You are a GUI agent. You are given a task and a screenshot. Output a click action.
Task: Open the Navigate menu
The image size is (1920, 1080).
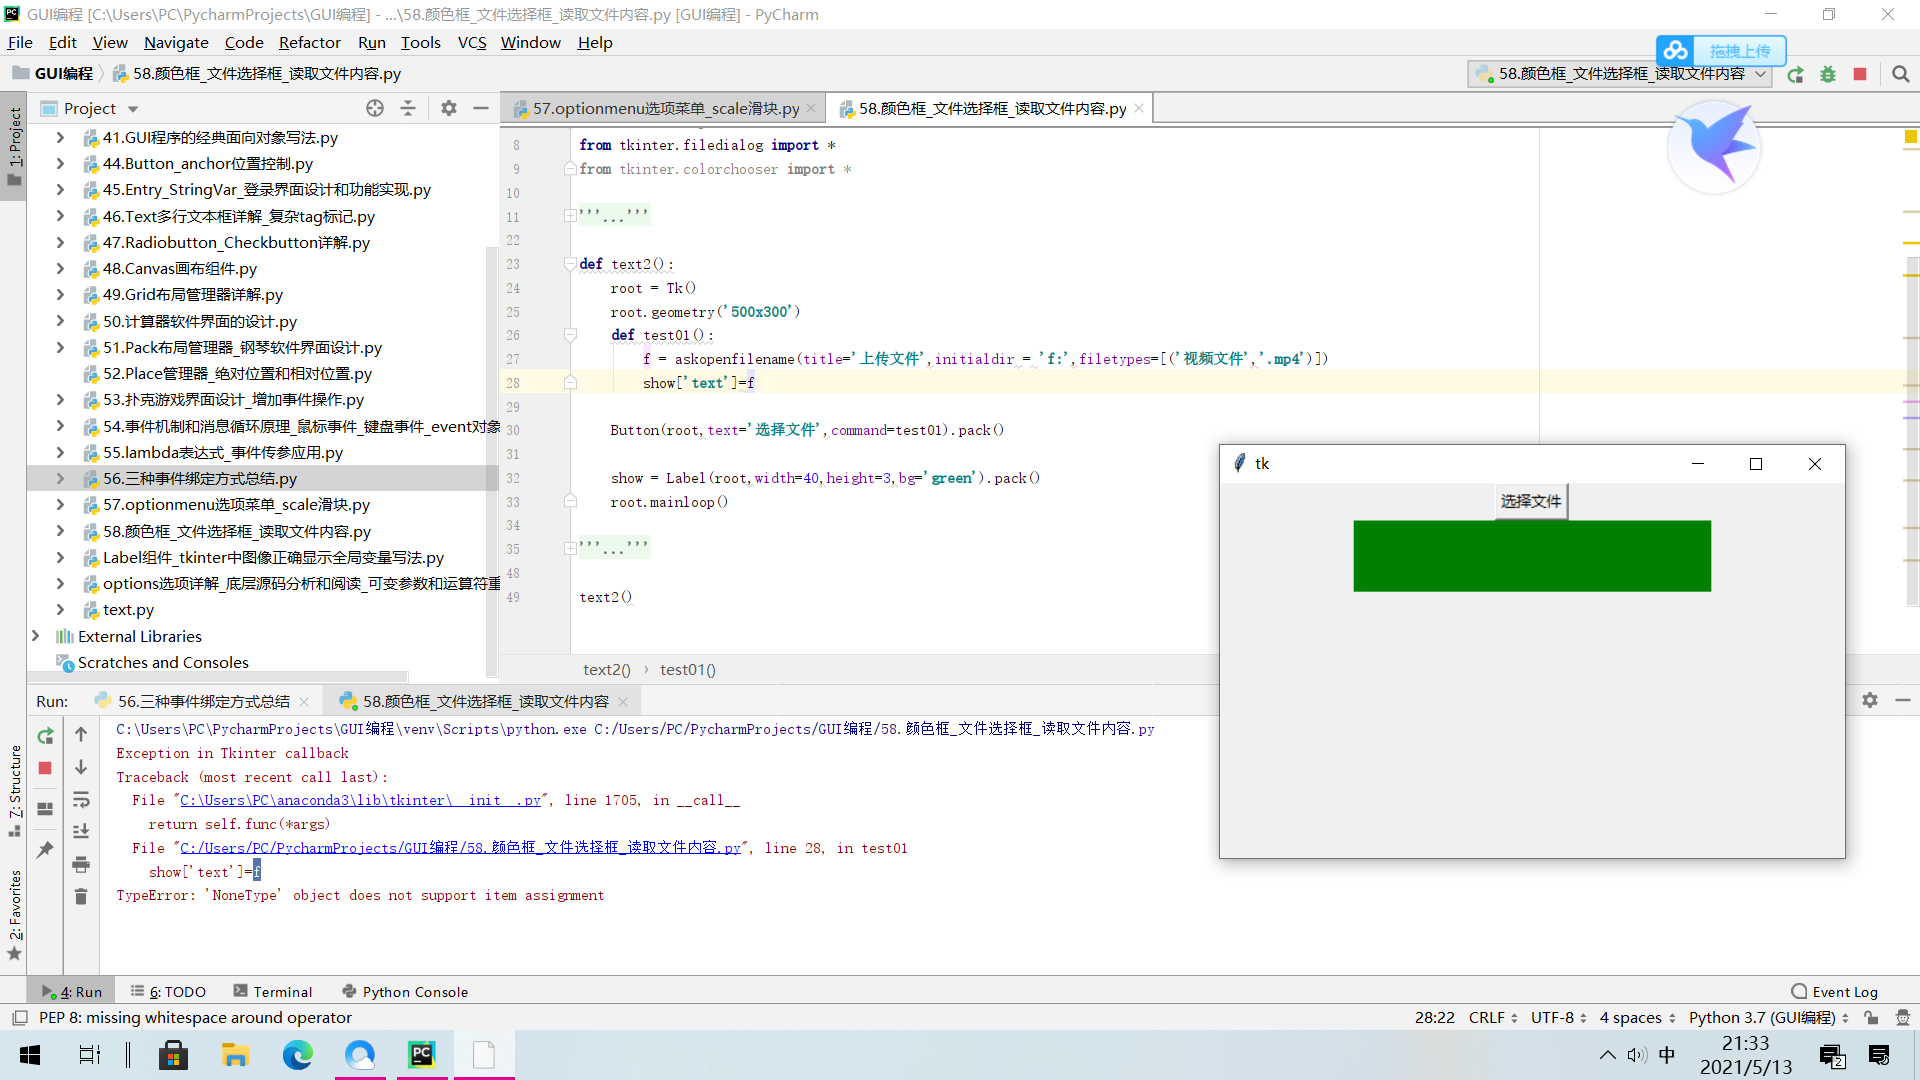176,42
